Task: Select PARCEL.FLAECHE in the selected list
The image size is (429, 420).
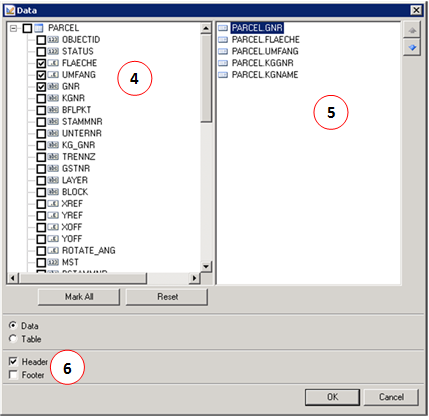Action: pyautogui.click(x=266, y=40)
